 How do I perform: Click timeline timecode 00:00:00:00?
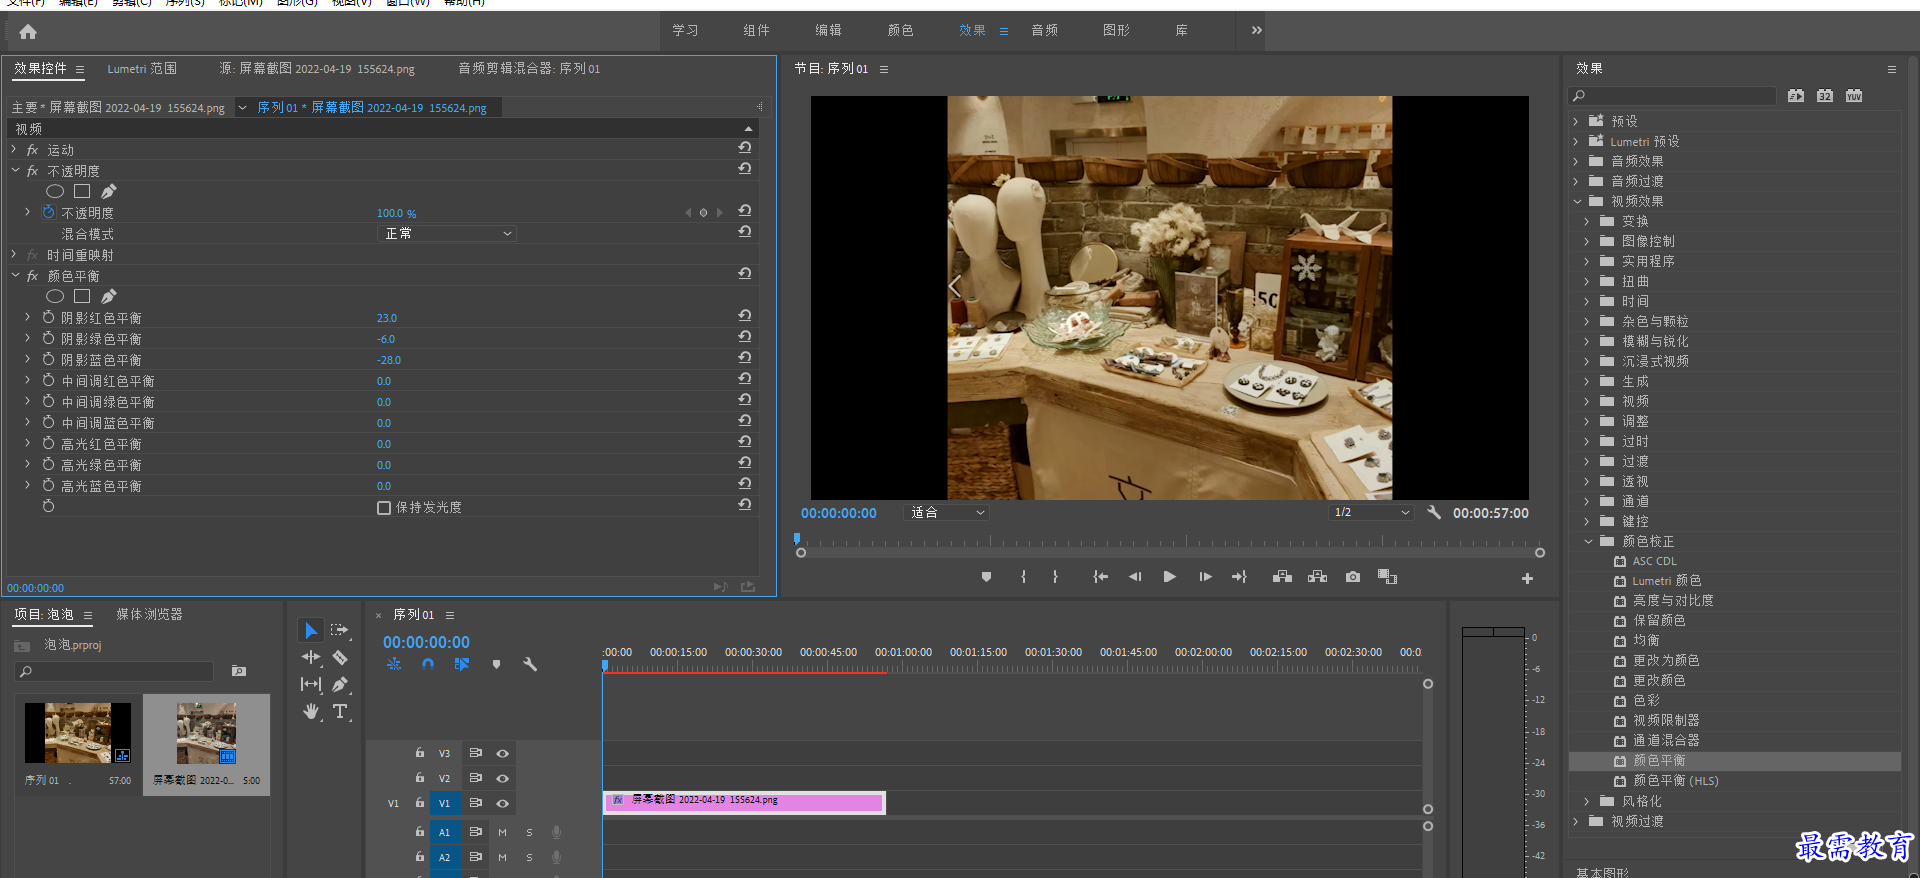426,642
